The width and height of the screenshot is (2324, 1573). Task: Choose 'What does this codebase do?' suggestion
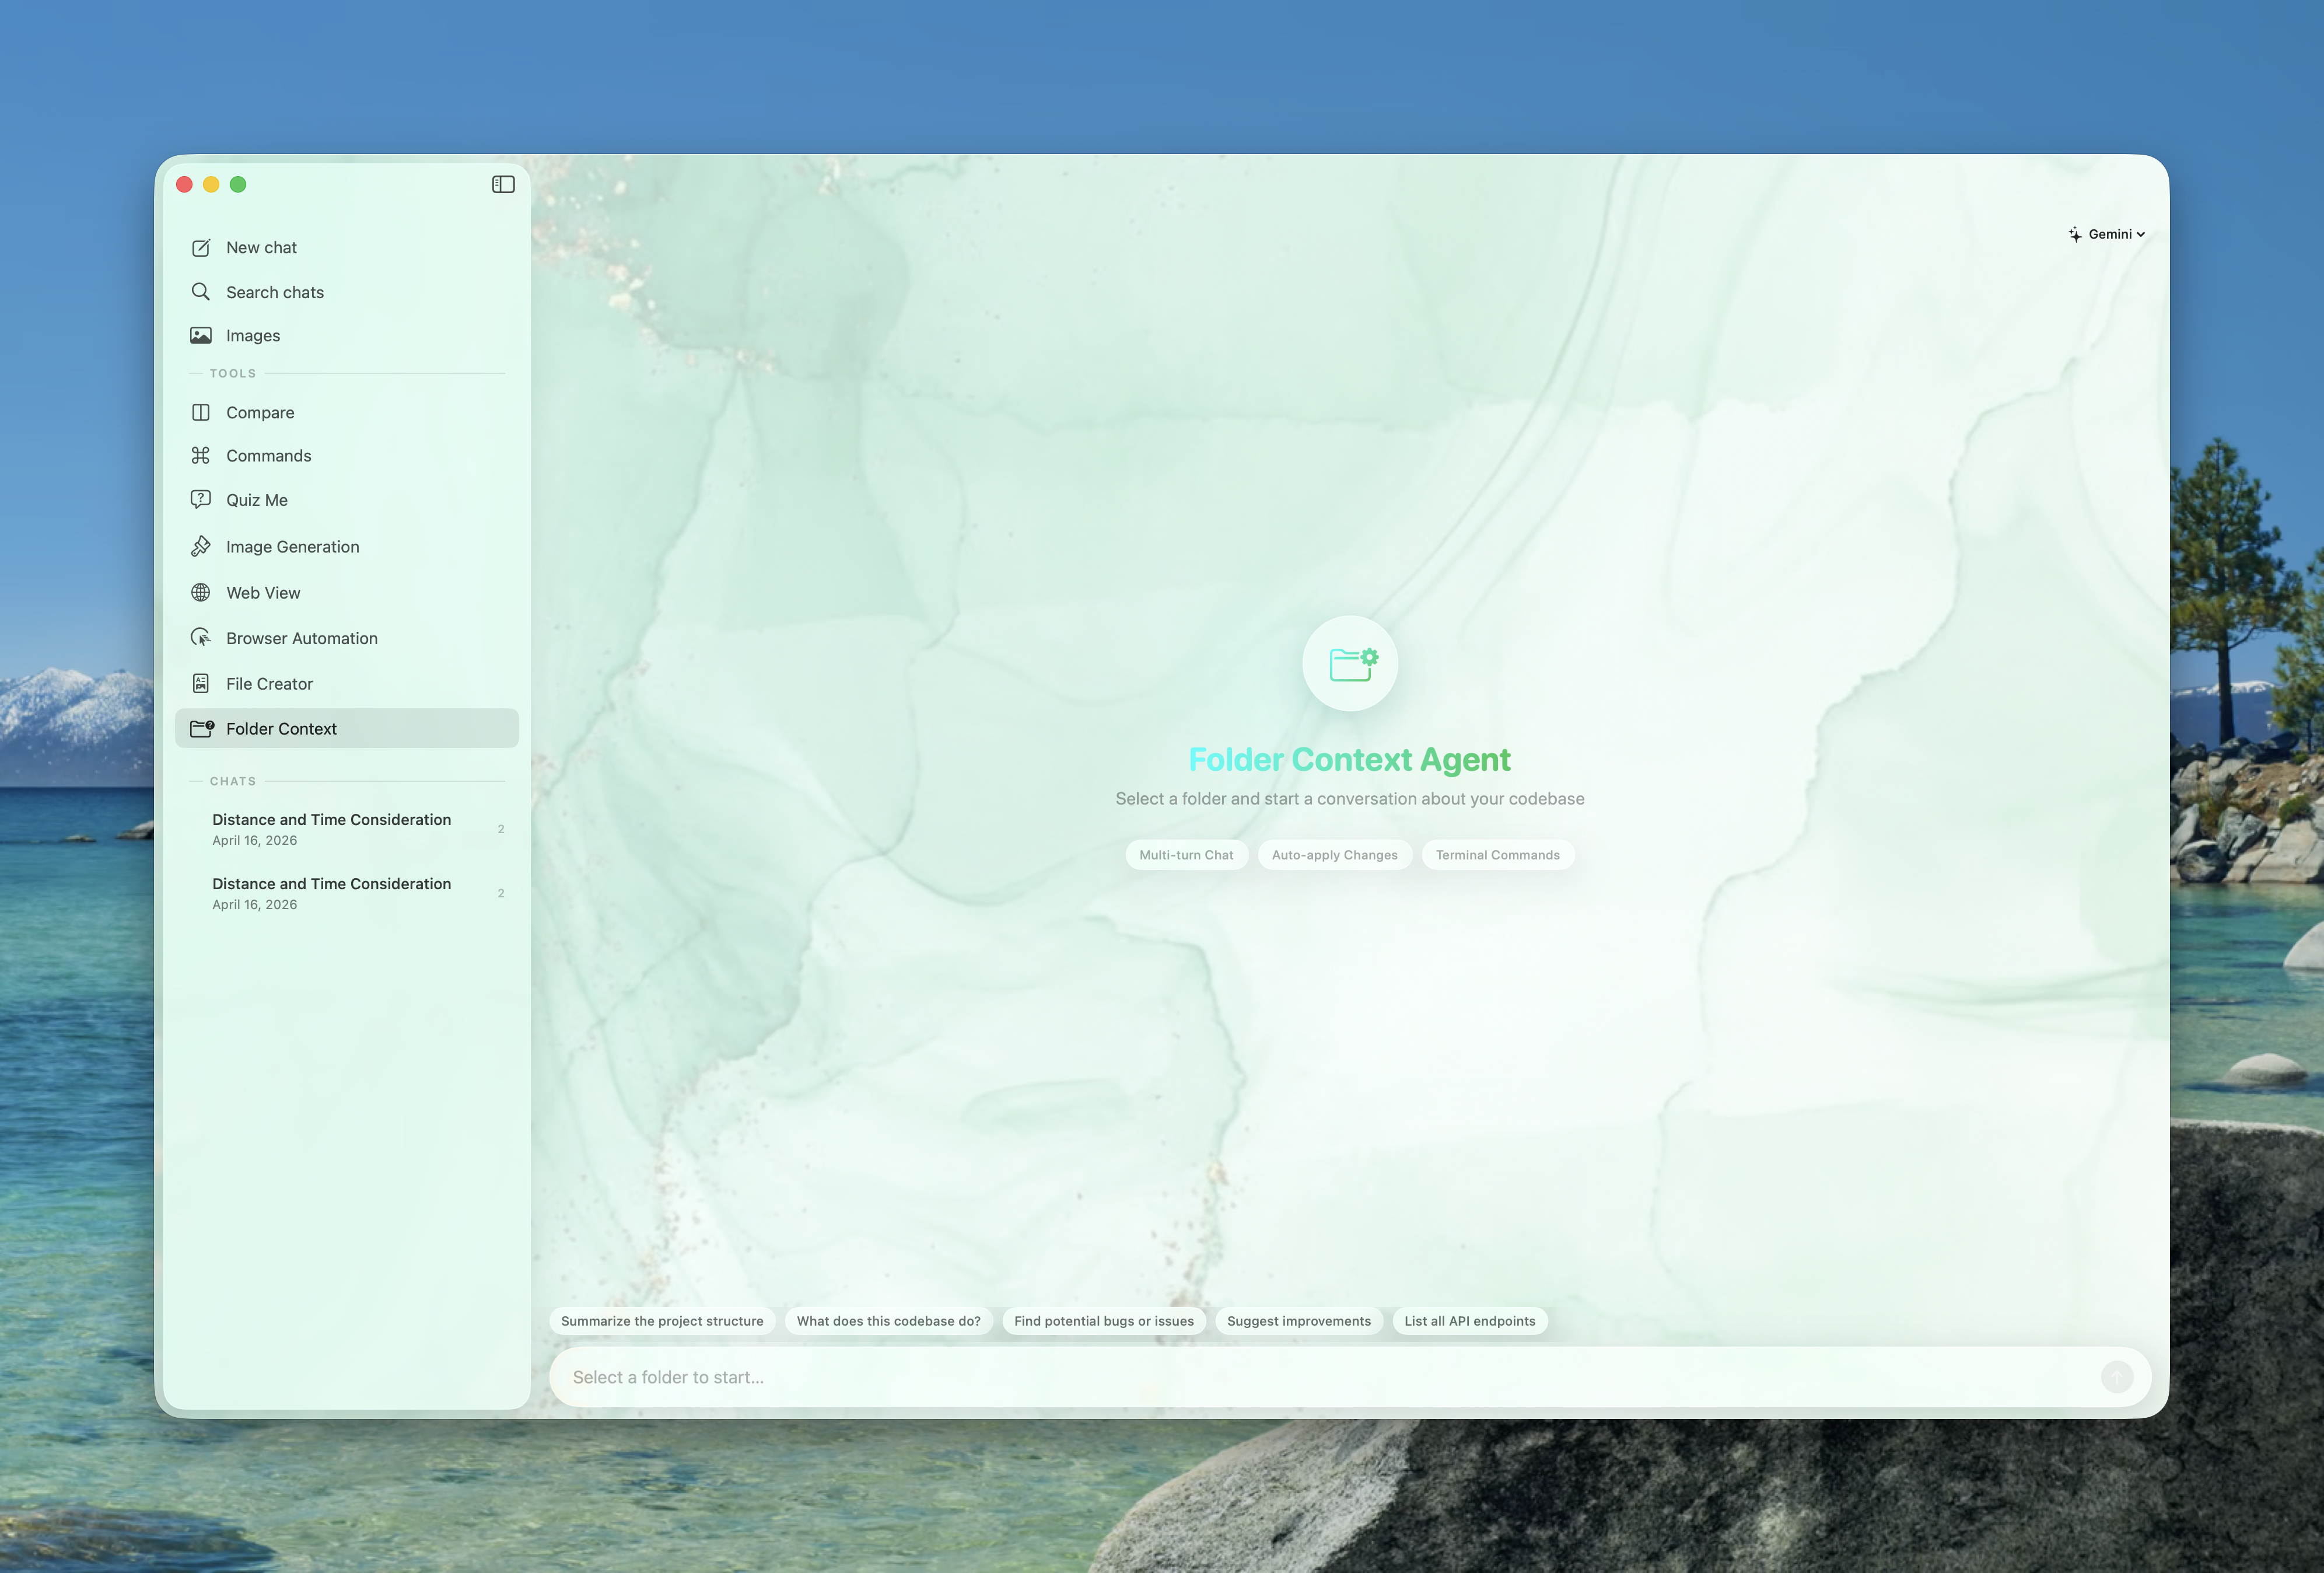(888, 1321)
